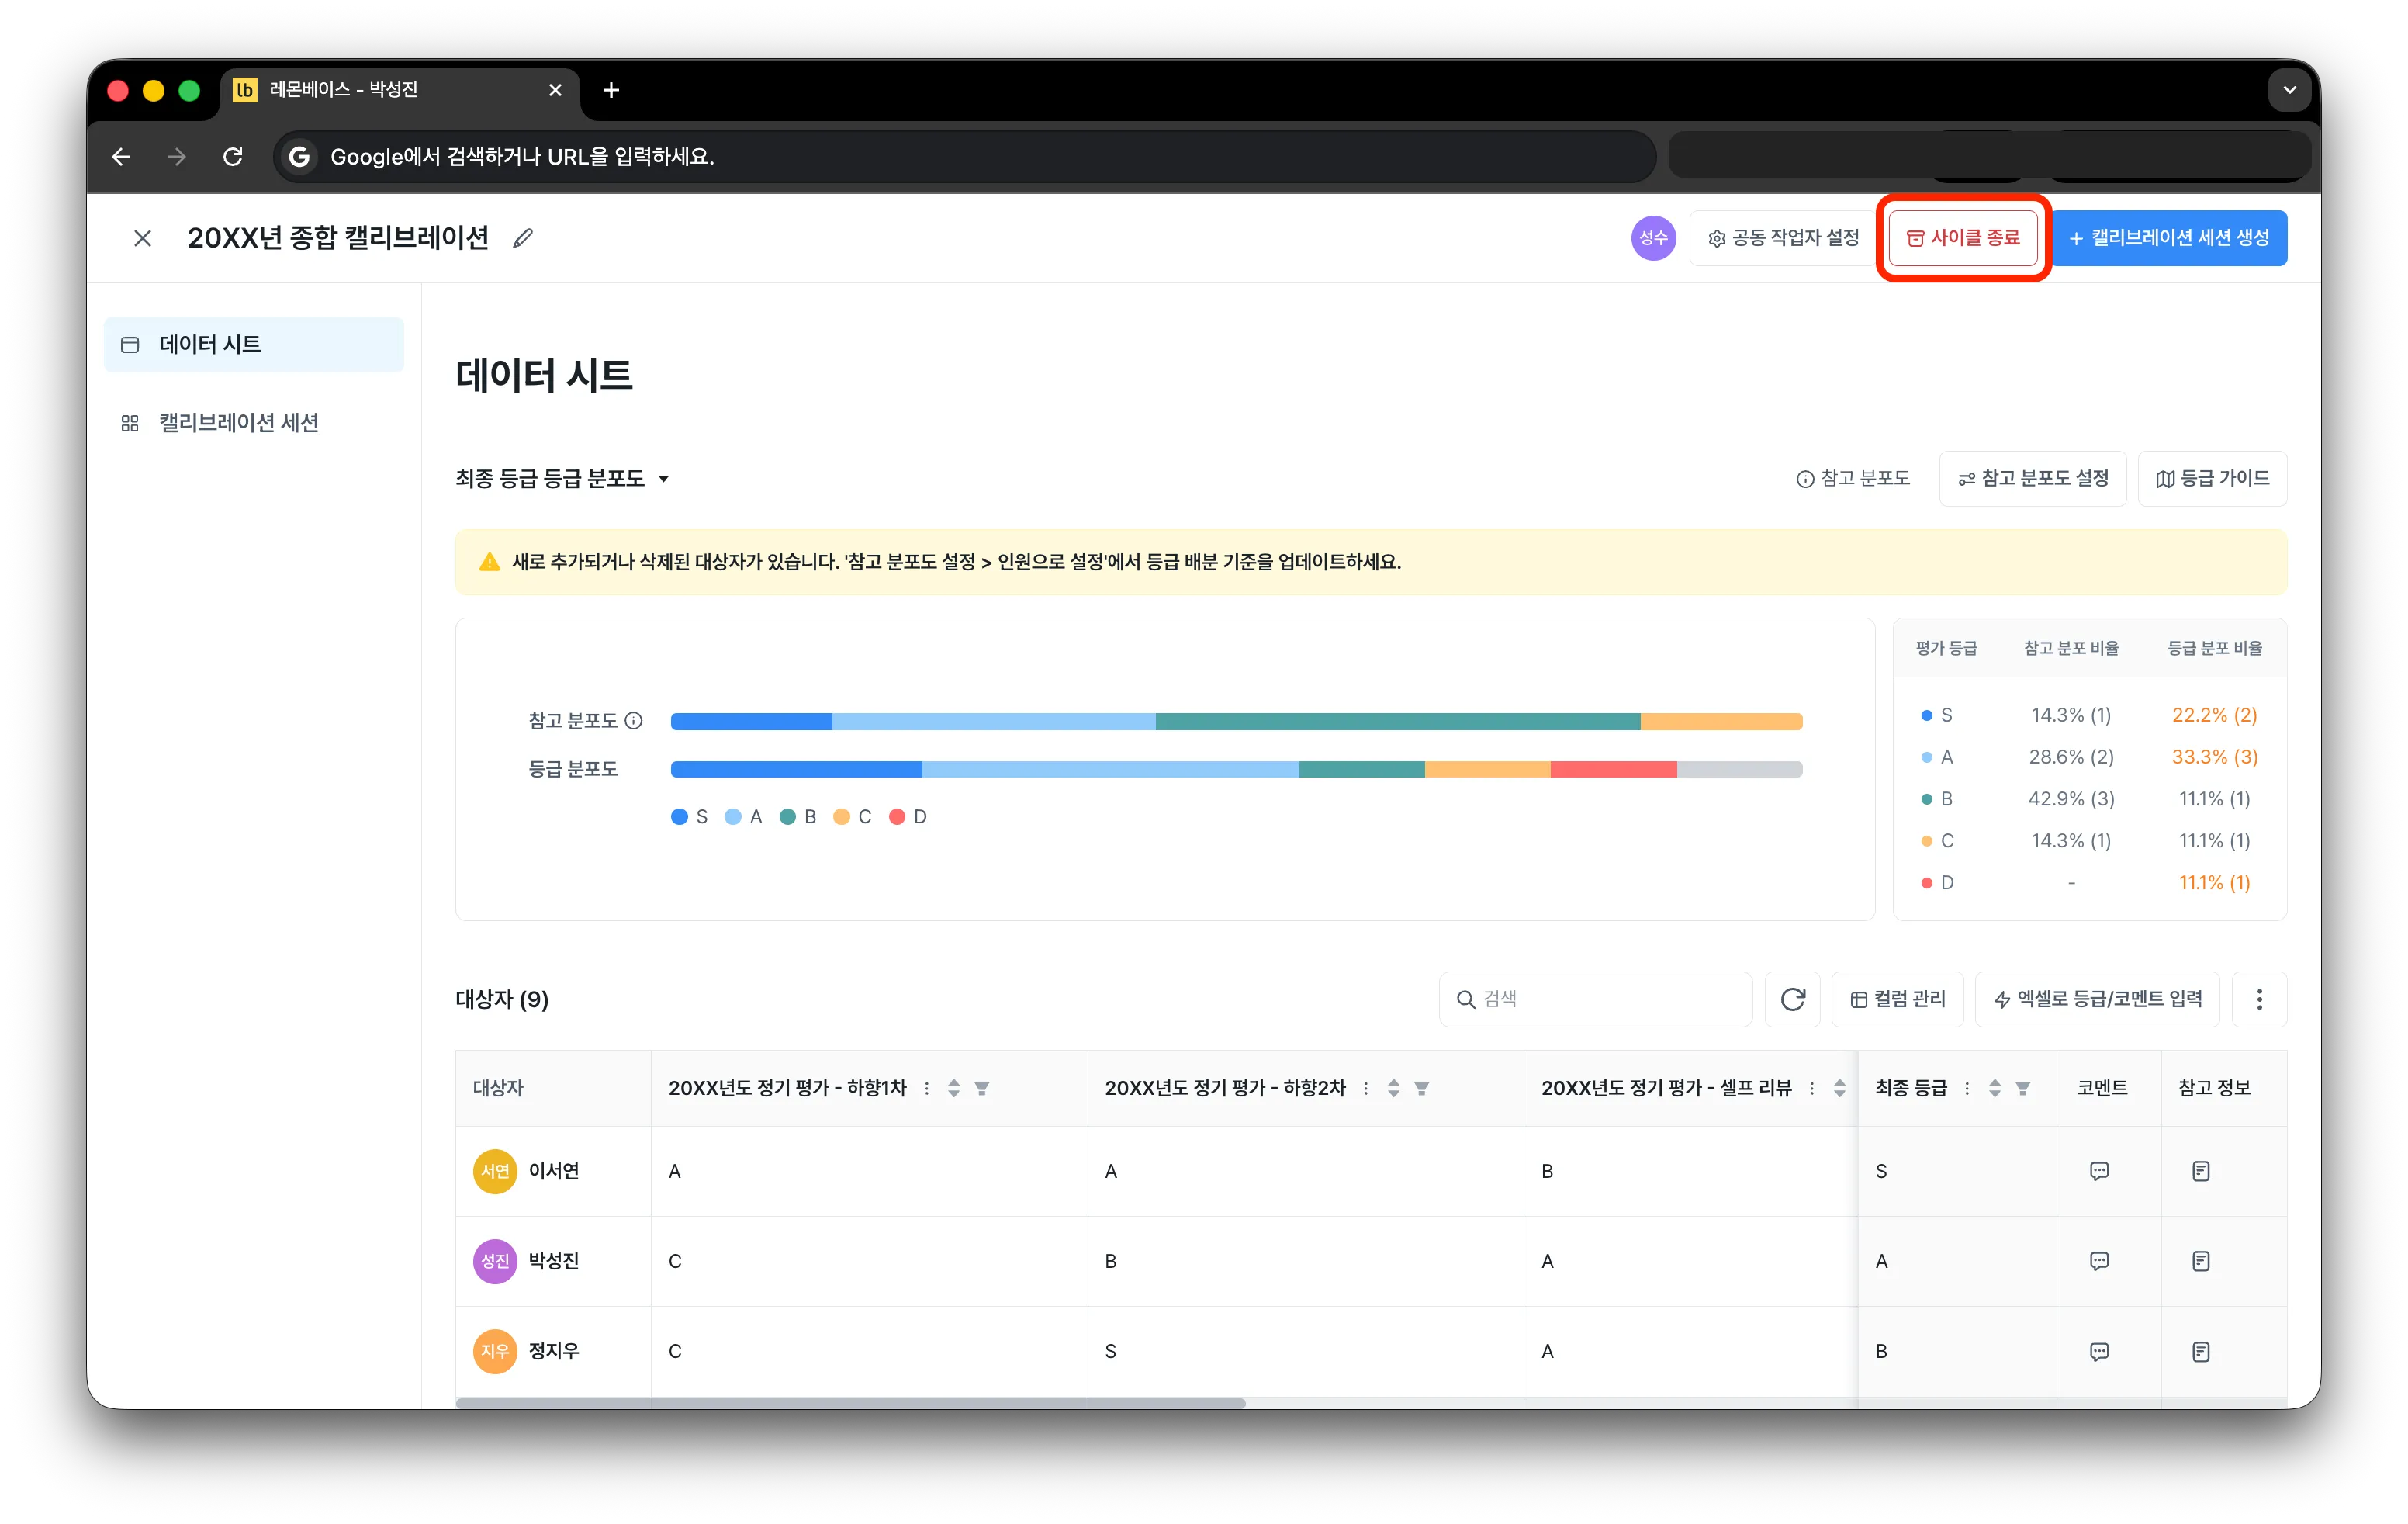Filter the 하향2차 column
This screenshot has height=1524, width=2408.
(1421, 1088)
